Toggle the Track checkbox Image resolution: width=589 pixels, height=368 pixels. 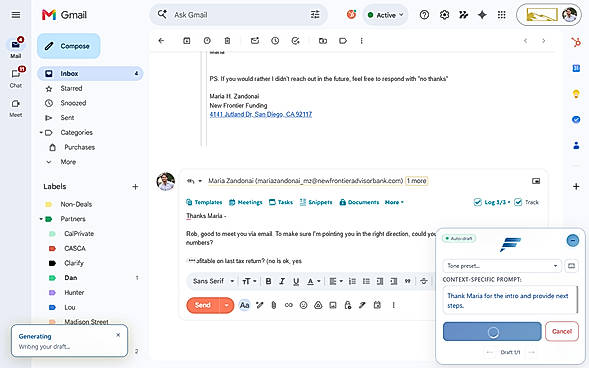click(x=518, y=202)
